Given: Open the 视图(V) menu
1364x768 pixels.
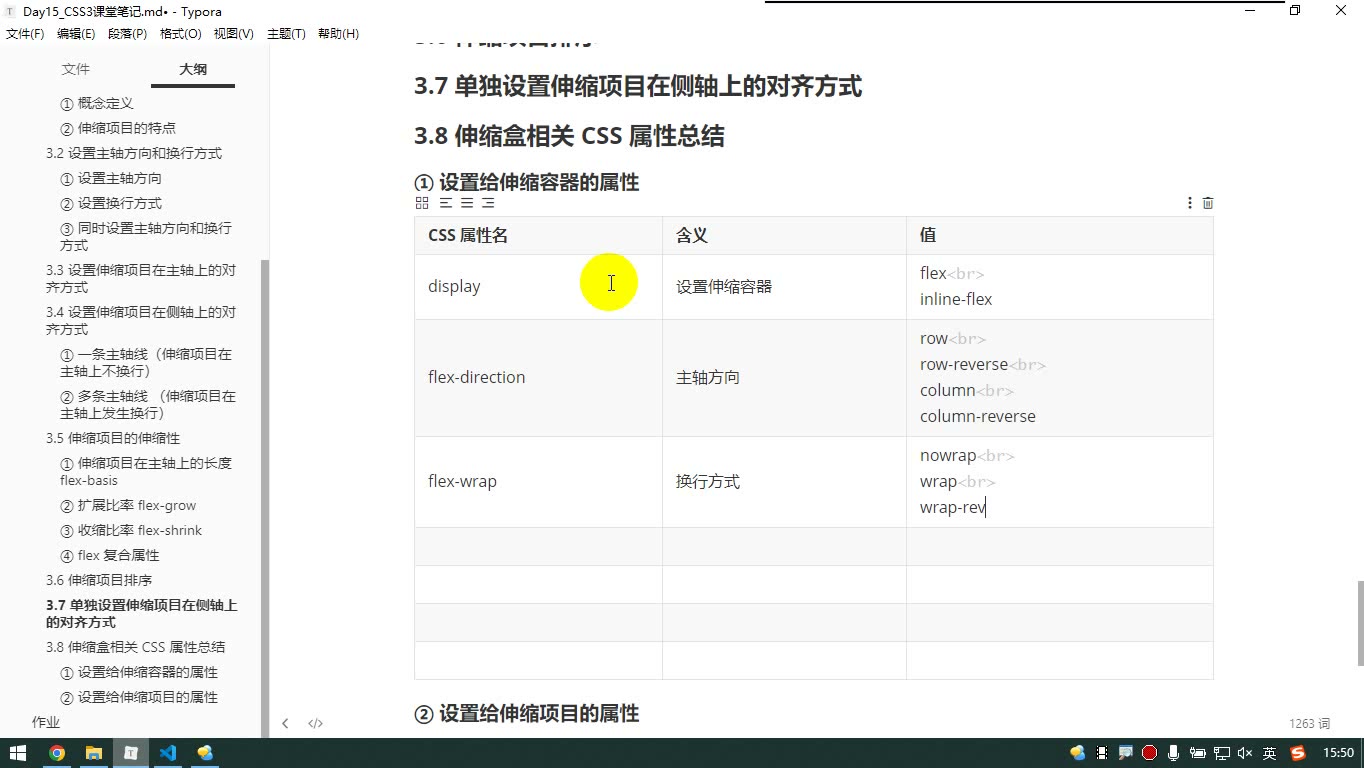Looking at the screenshot, I should [234, 34].
